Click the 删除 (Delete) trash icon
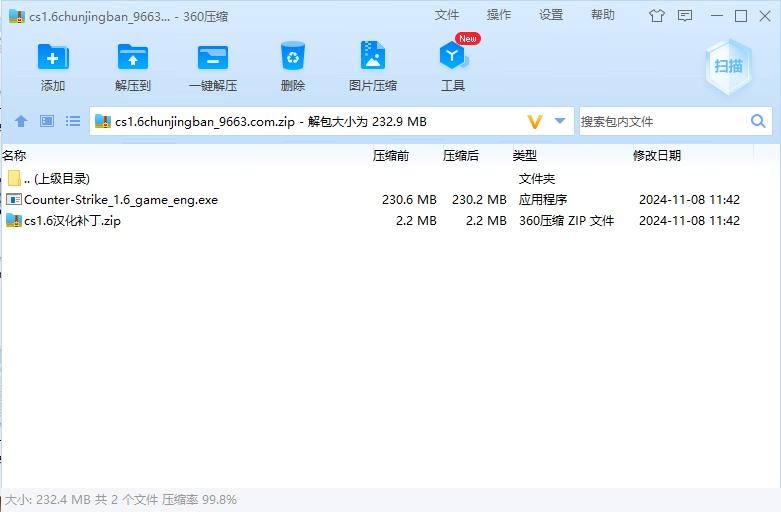Screen dimensions: 781x512 pos(292,56)
